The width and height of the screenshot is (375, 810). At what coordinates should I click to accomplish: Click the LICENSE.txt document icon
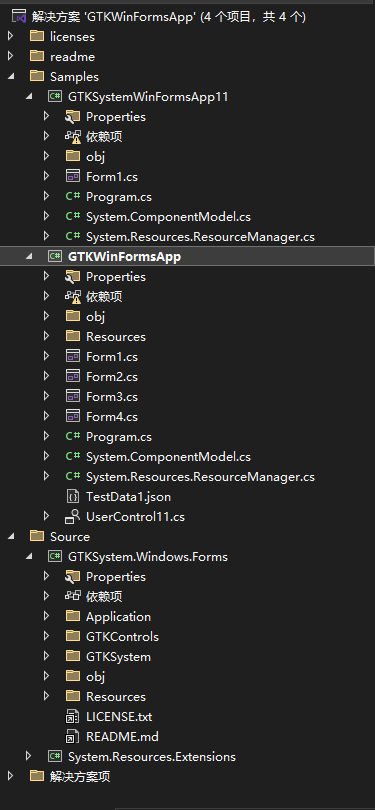(x=72, y=716)
